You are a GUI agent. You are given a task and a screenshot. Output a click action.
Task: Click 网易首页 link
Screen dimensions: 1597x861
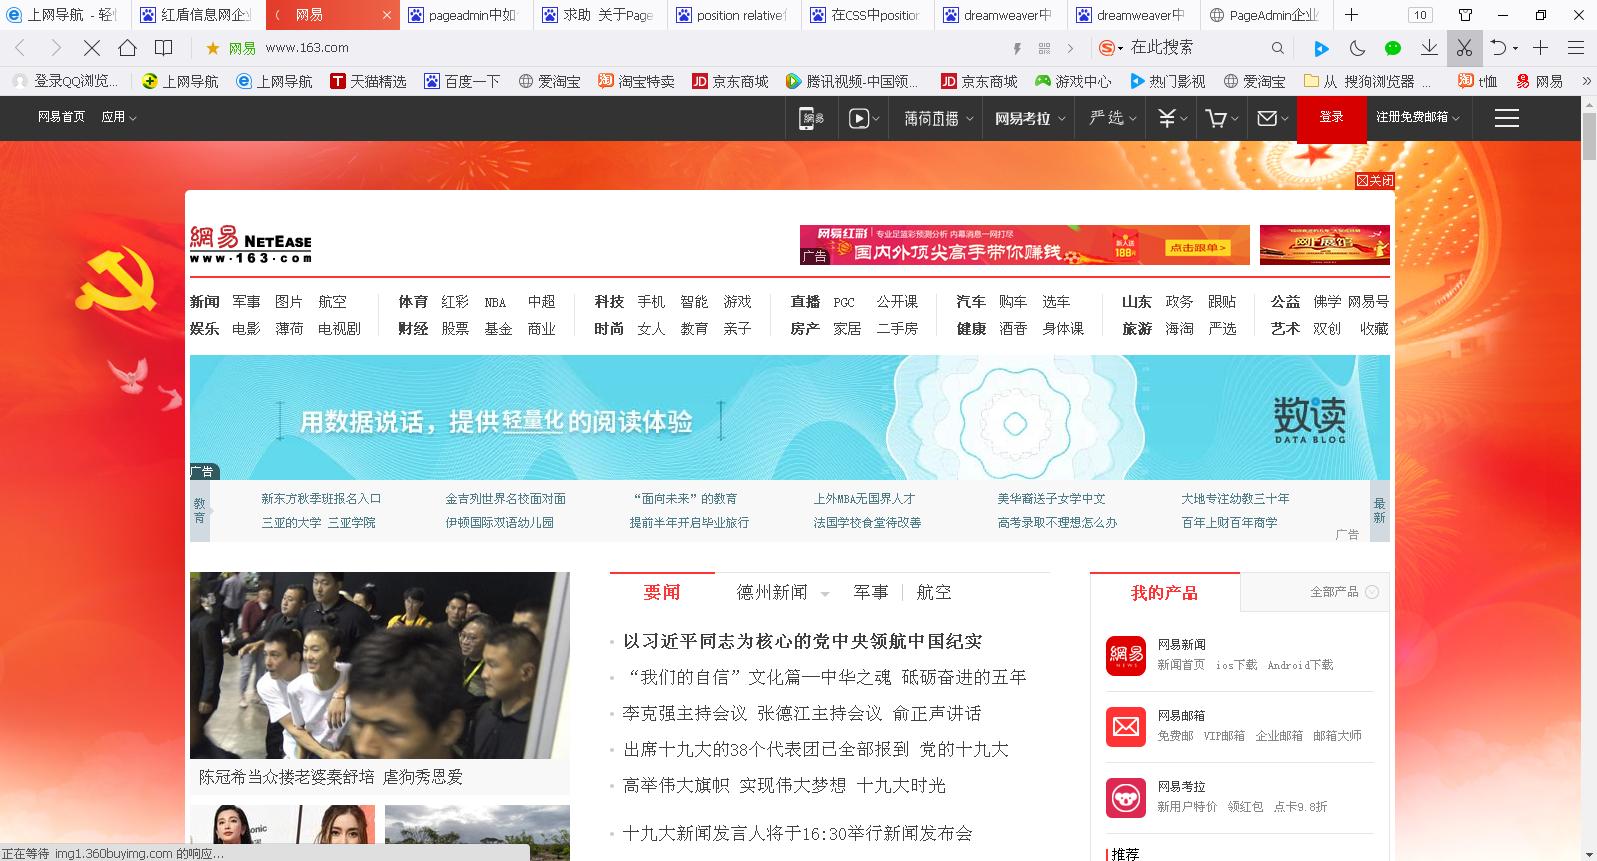pos(61,117)
